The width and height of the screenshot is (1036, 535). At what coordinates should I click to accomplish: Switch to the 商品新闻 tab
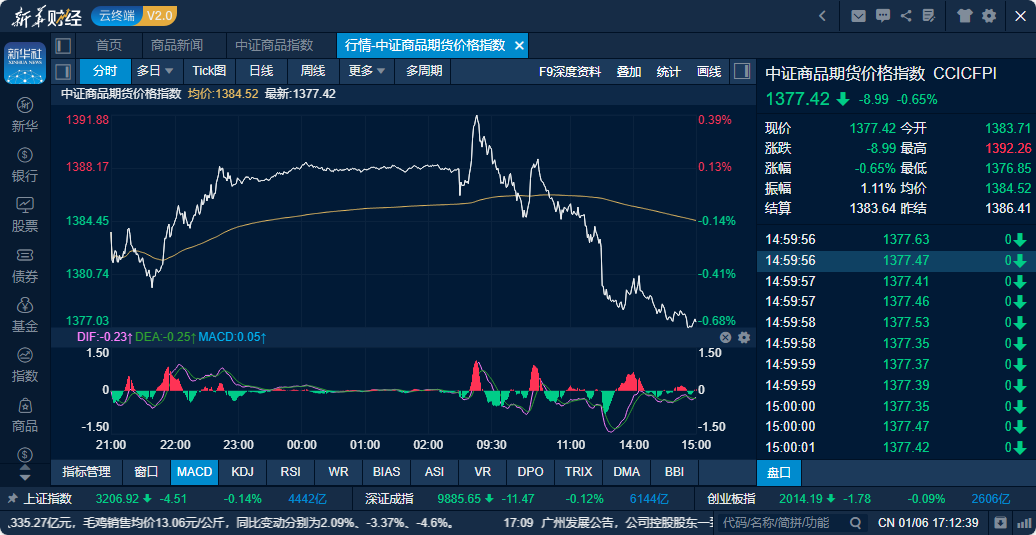[177, 45]
